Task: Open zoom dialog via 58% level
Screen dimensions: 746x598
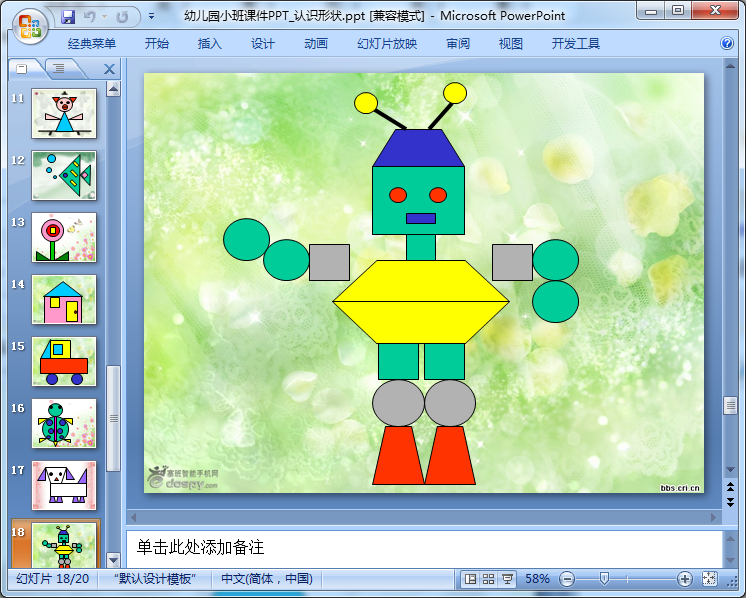Action: pyautogui.click(x=537, y=579)
